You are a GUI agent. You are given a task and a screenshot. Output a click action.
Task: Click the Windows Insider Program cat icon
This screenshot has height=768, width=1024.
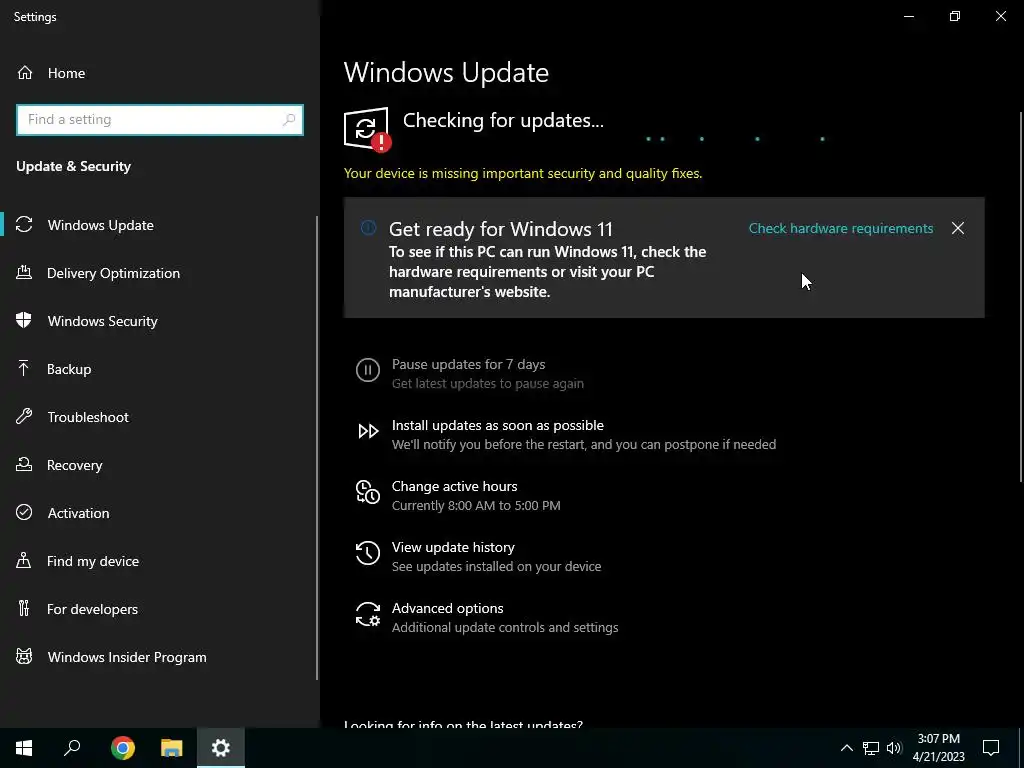click(x=24, y=656)
